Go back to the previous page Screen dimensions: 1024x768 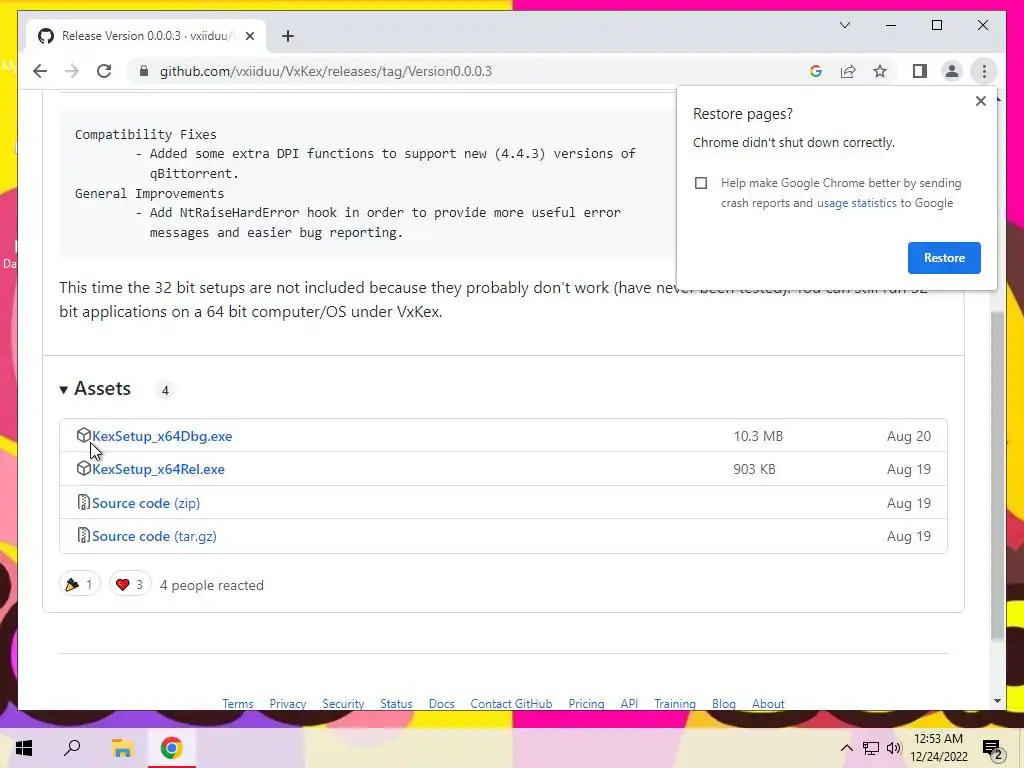(40, 71)
